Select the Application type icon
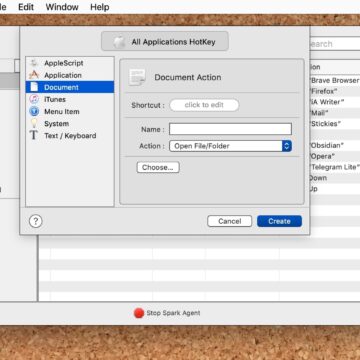This screenshot has width=360, height=360. click(34, 75)
